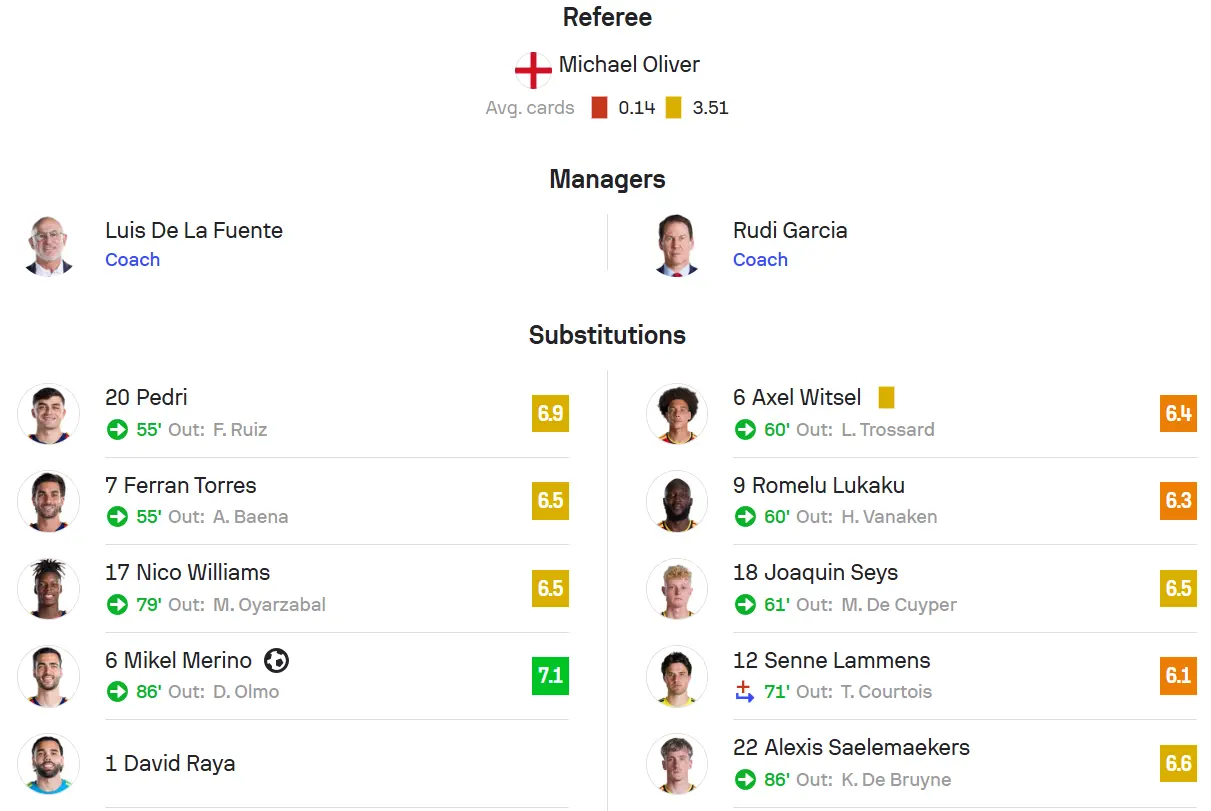The height and width of the screenshot is (811, 1211).
Task: Click the England flag icon beside Michael Oliver
Action: coord(533,70)
